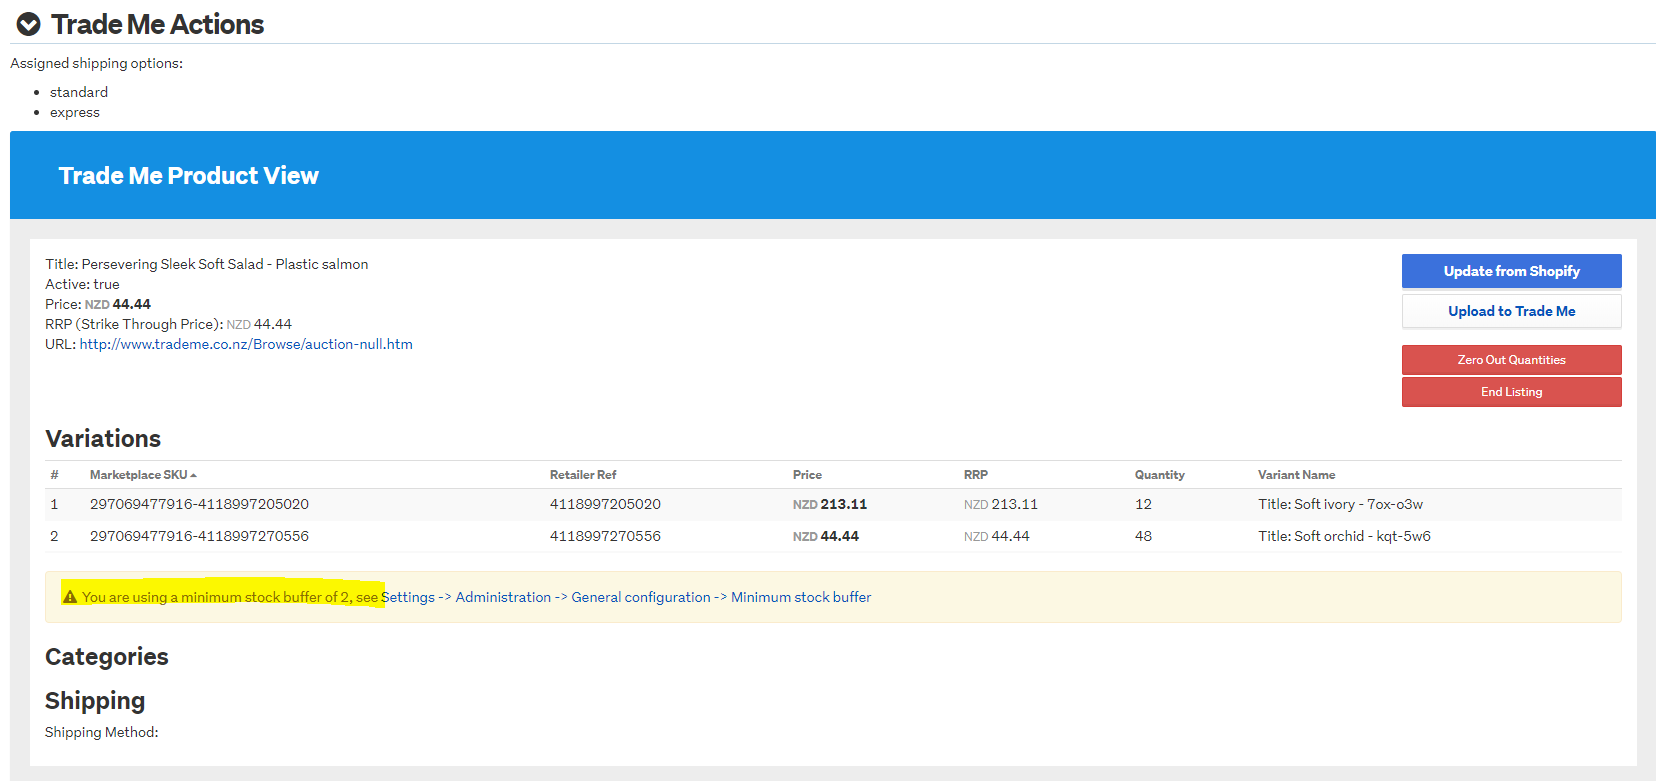Click Upload to Trade Me button

pyautogui.click(x=1511, y=311)
